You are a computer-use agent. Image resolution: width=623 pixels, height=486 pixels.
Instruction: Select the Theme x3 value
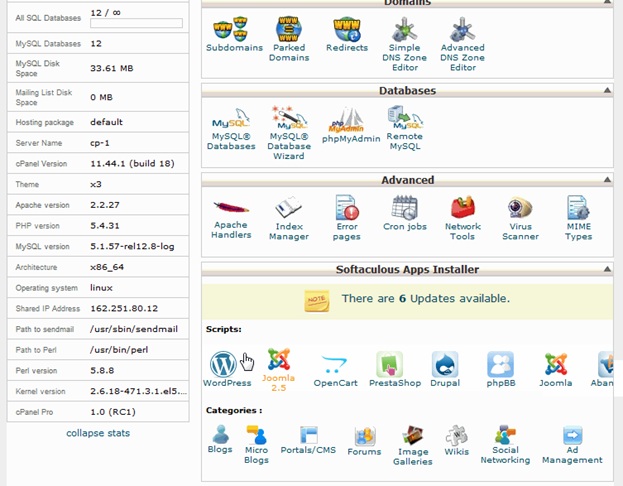[96, 184]
